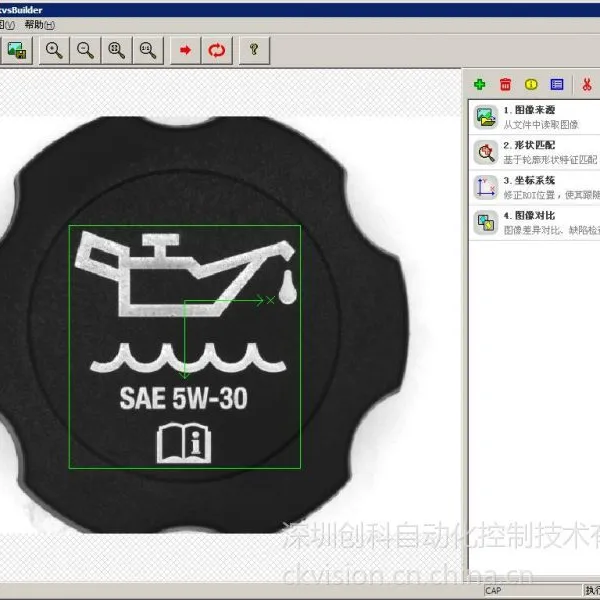Screen dimensions: 600x600
Task: Select the shape matching step icon
Action: point(486,152)
